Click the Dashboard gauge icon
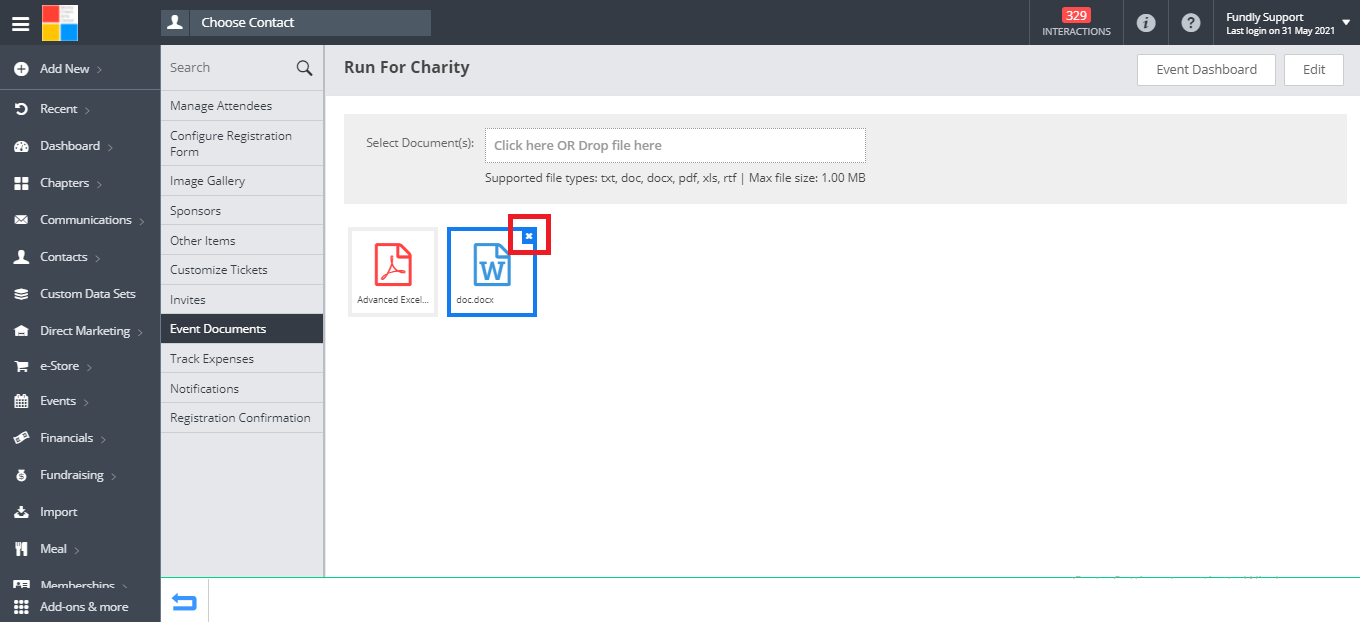 tap(21, 146)
